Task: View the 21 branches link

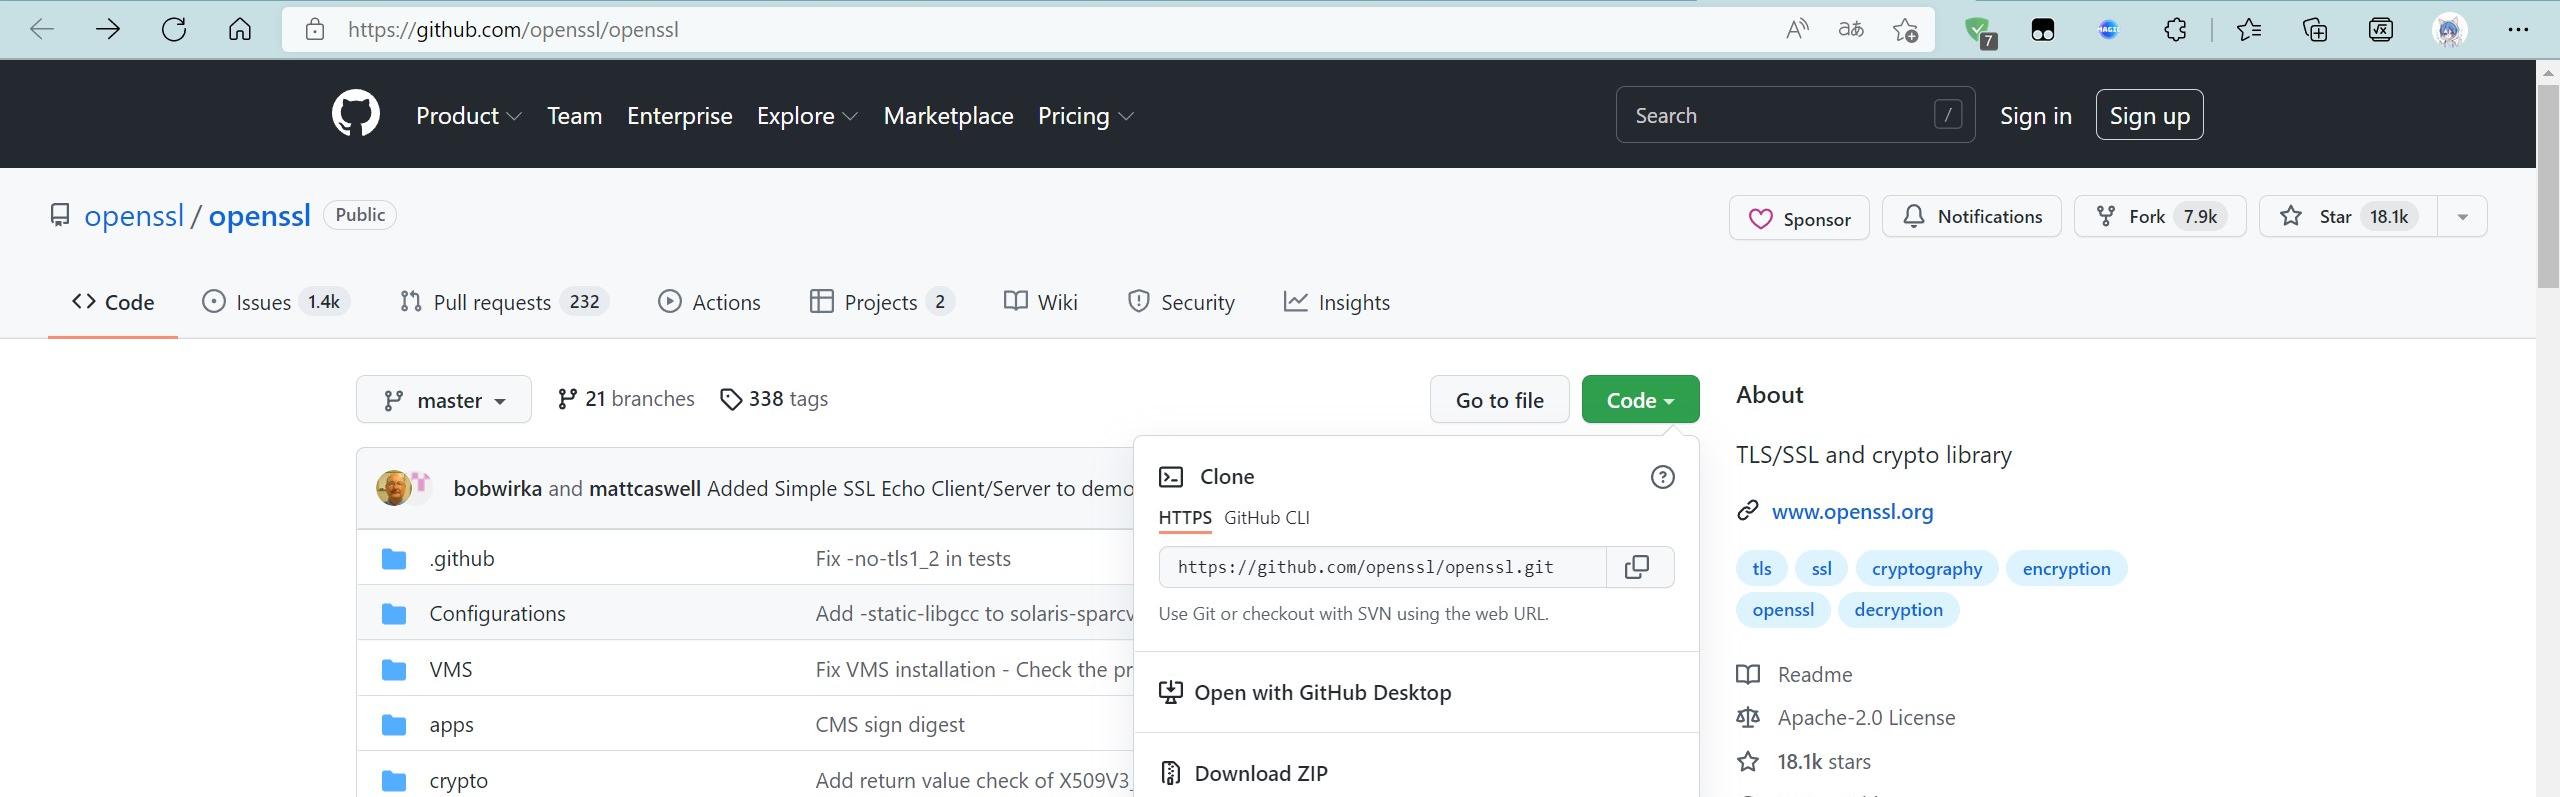Action: click(626, 399)
